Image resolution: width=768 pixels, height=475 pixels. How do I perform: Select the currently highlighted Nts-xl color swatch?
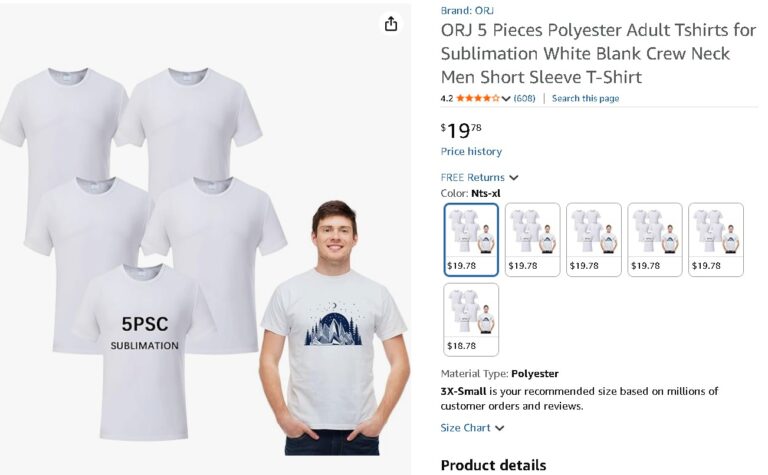point(471,239)
